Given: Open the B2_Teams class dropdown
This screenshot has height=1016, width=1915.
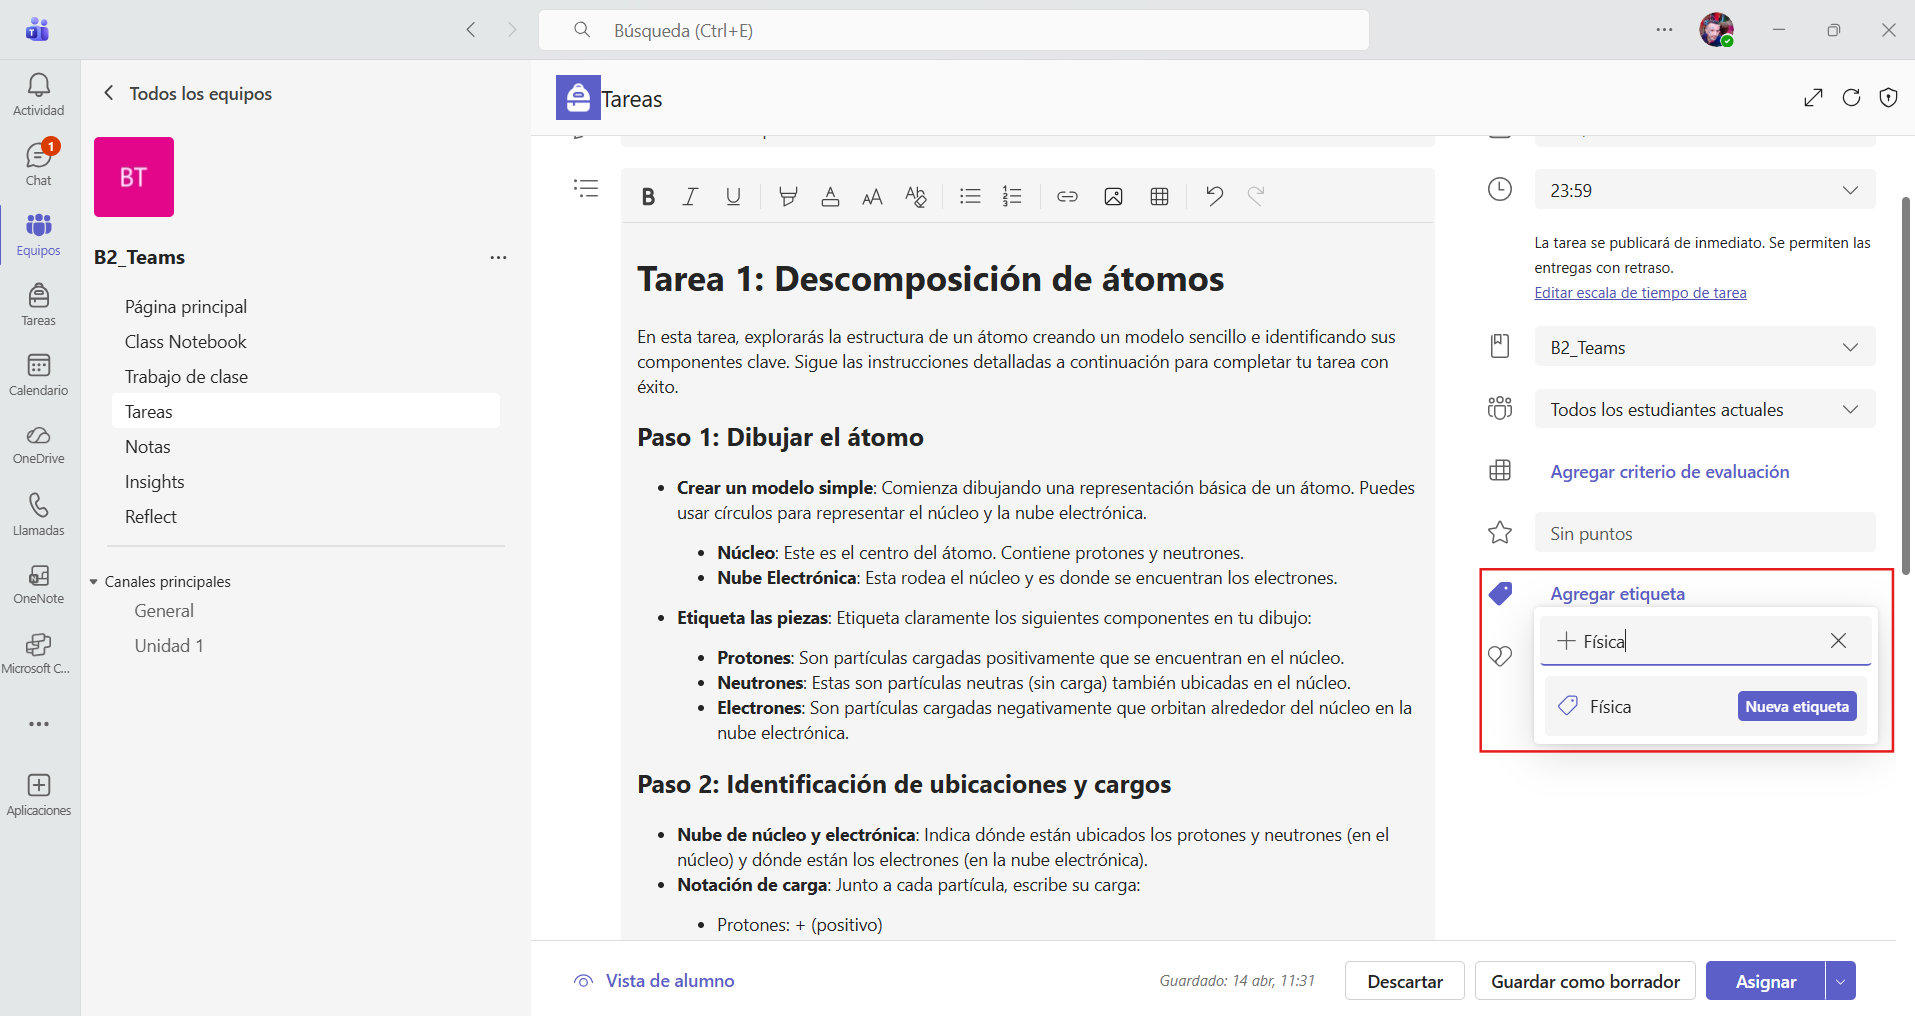Looking at the screenshot, I should pyautogui.click(x=1704, y=347).
